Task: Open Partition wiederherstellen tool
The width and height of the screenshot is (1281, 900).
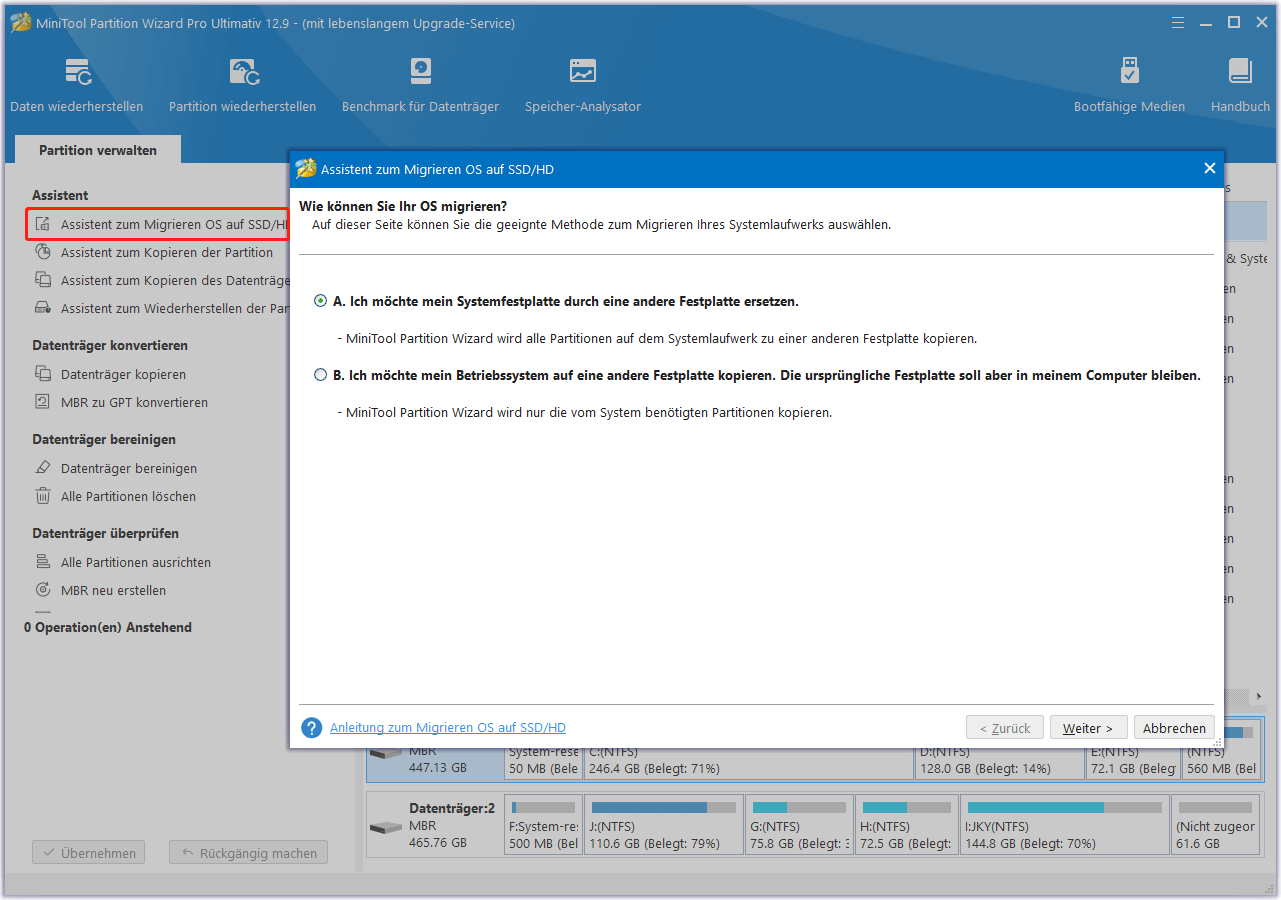Action: [242, 85]
